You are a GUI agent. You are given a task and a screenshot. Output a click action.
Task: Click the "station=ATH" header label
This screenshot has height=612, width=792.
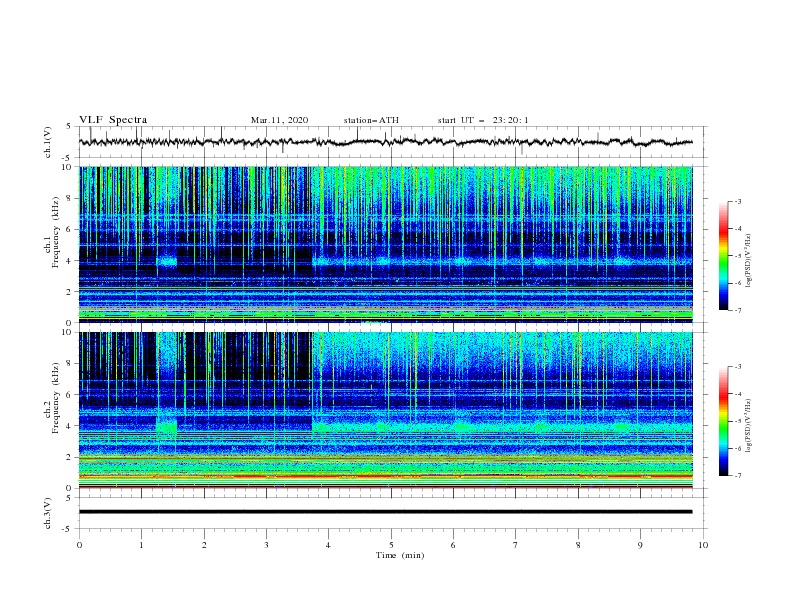(x=371, y=120)
